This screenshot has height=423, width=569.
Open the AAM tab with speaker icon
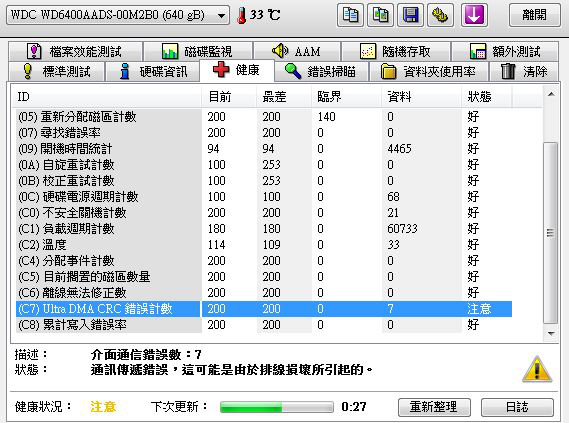(297, 52)
